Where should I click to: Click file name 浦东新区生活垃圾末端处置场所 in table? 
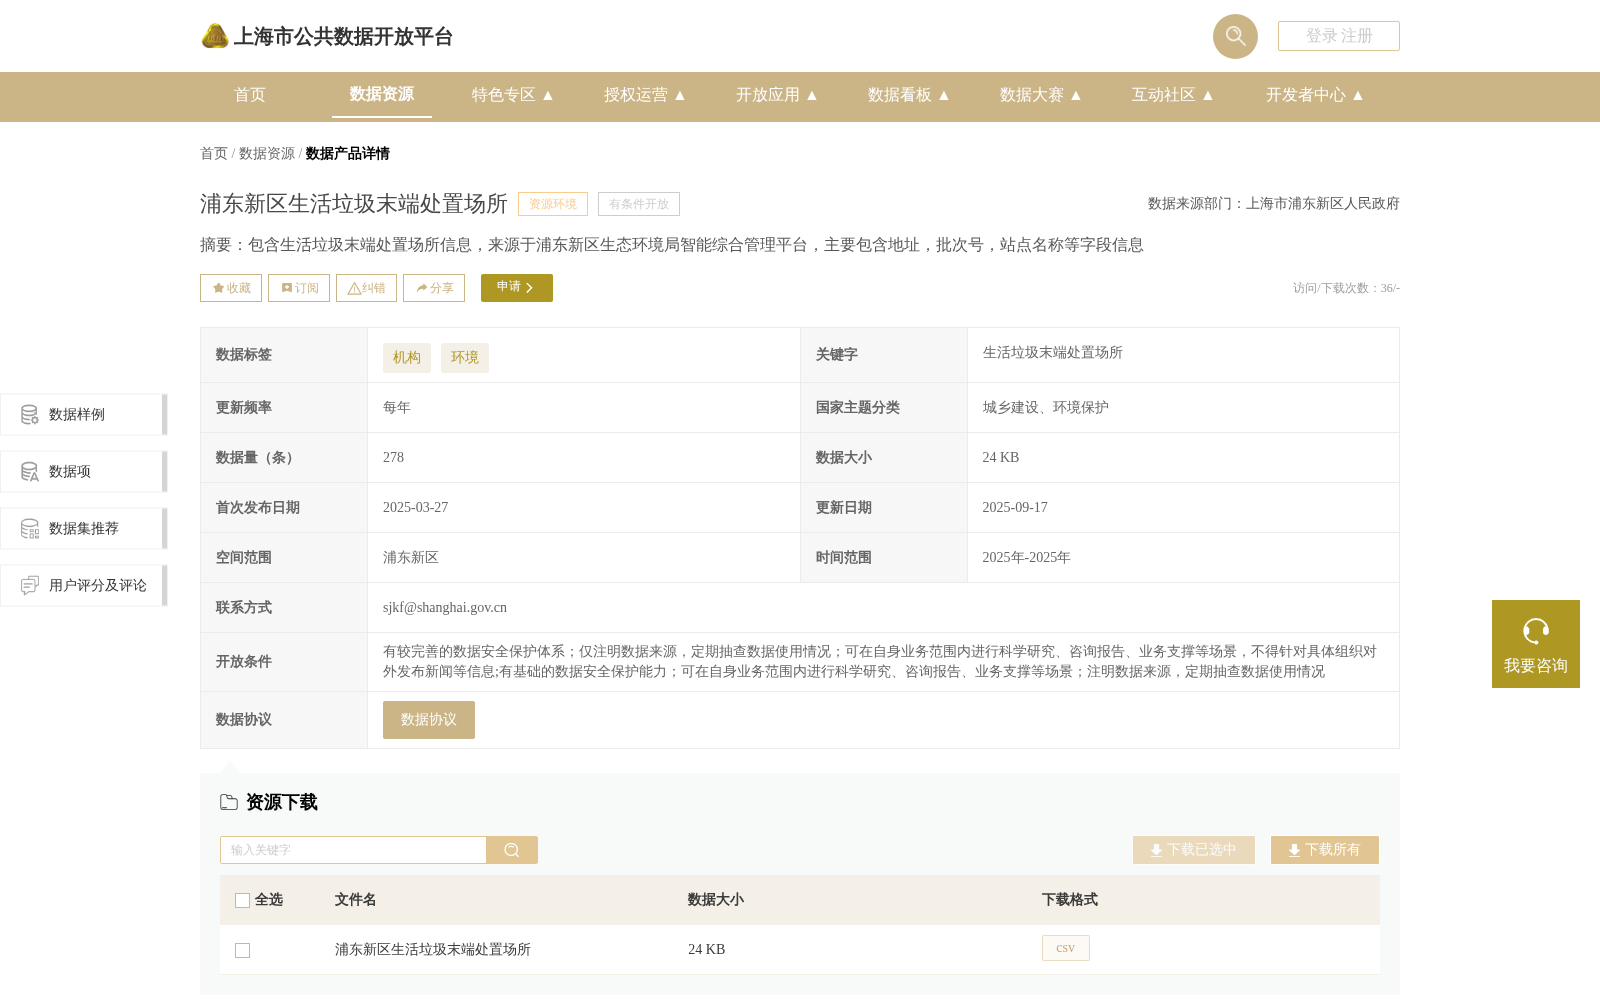tap(433, 950)
